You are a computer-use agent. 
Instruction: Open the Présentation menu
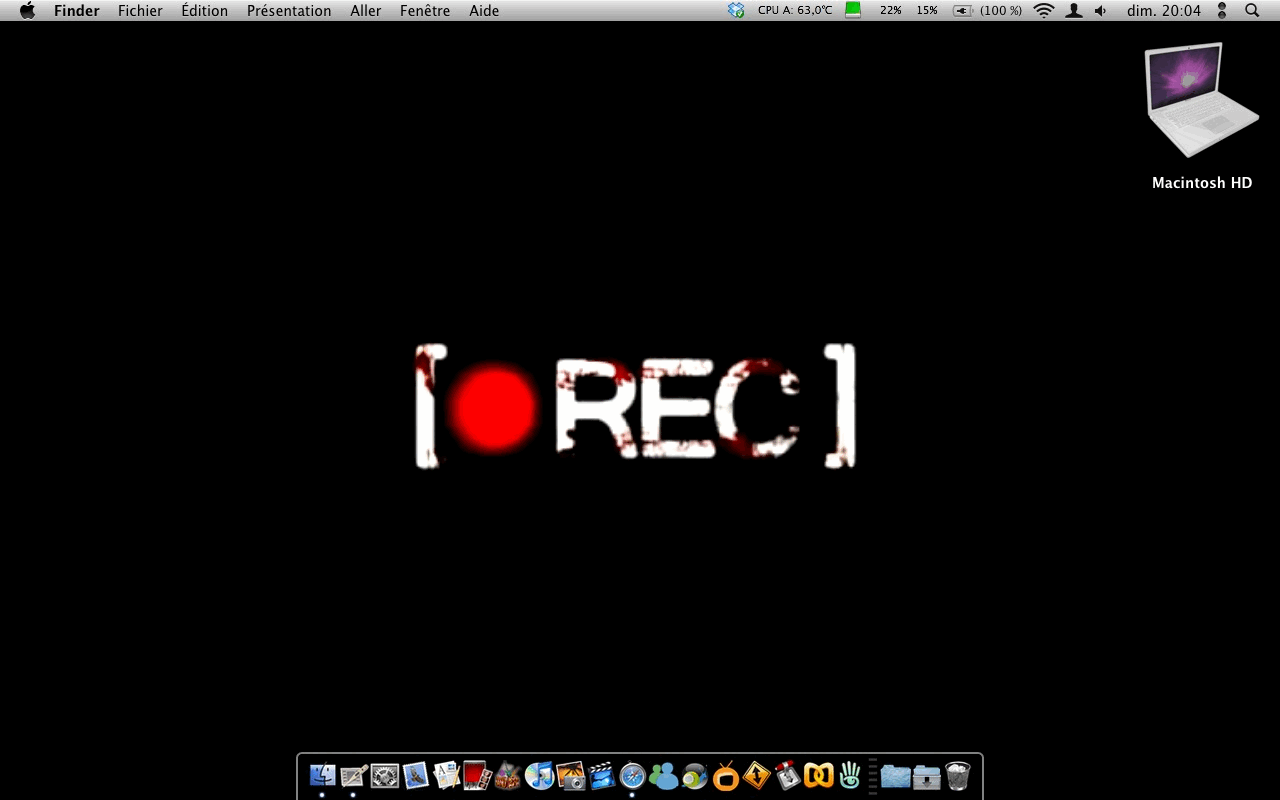[x=289, y=11]
